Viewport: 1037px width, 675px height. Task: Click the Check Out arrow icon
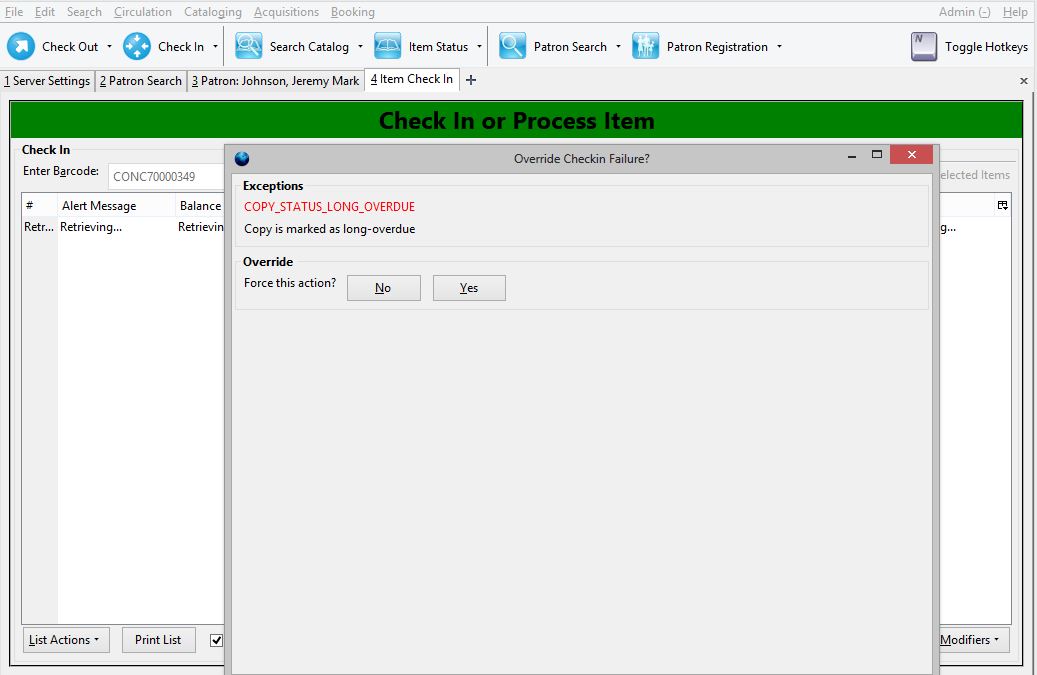[21, 46]
